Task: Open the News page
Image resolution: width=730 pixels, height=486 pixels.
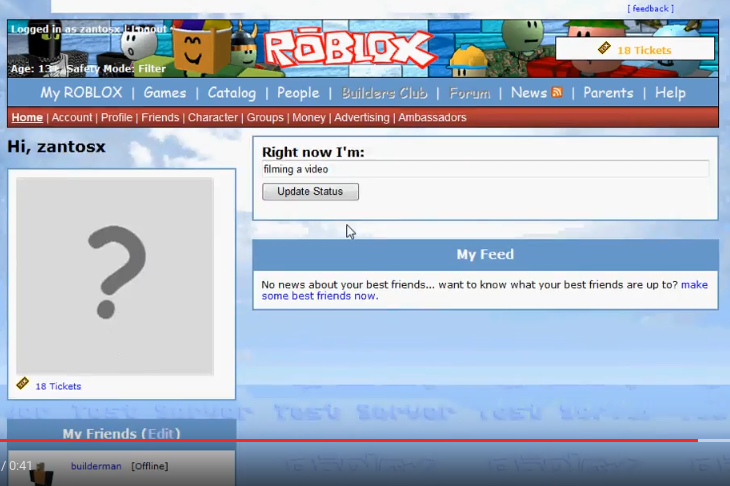Action: point(529,93)
